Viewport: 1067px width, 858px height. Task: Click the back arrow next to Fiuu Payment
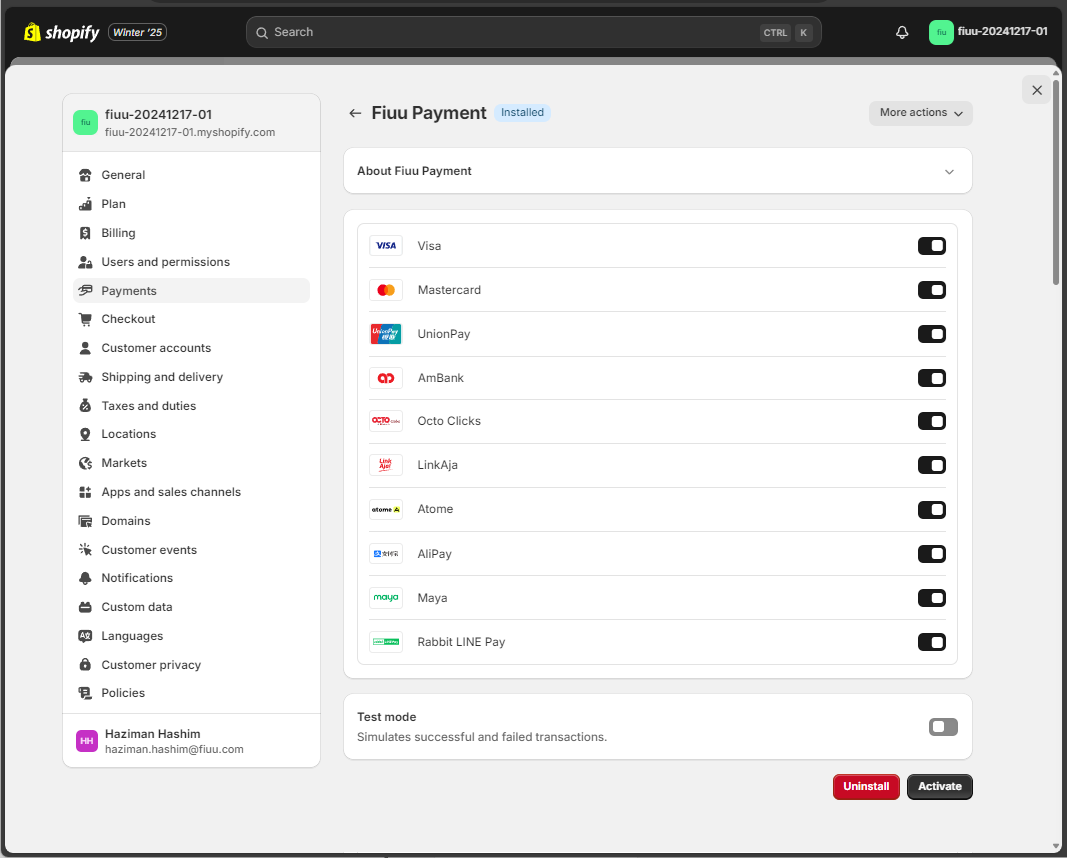[x=355, y=113]
